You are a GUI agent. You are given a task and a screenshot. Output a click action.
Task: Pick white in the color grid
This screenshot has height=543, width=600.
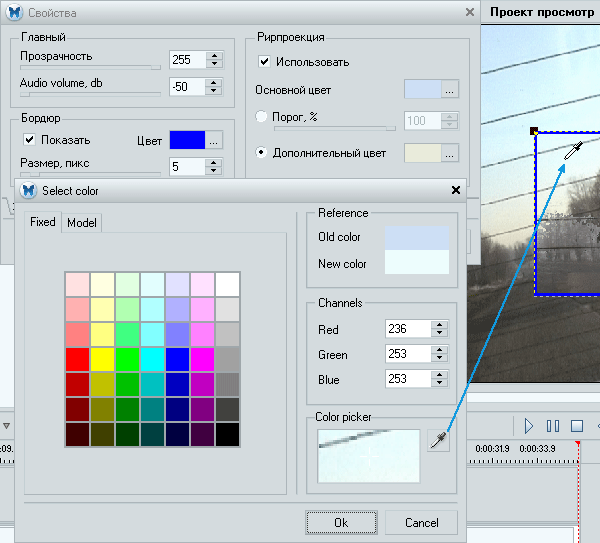point(228,284)
